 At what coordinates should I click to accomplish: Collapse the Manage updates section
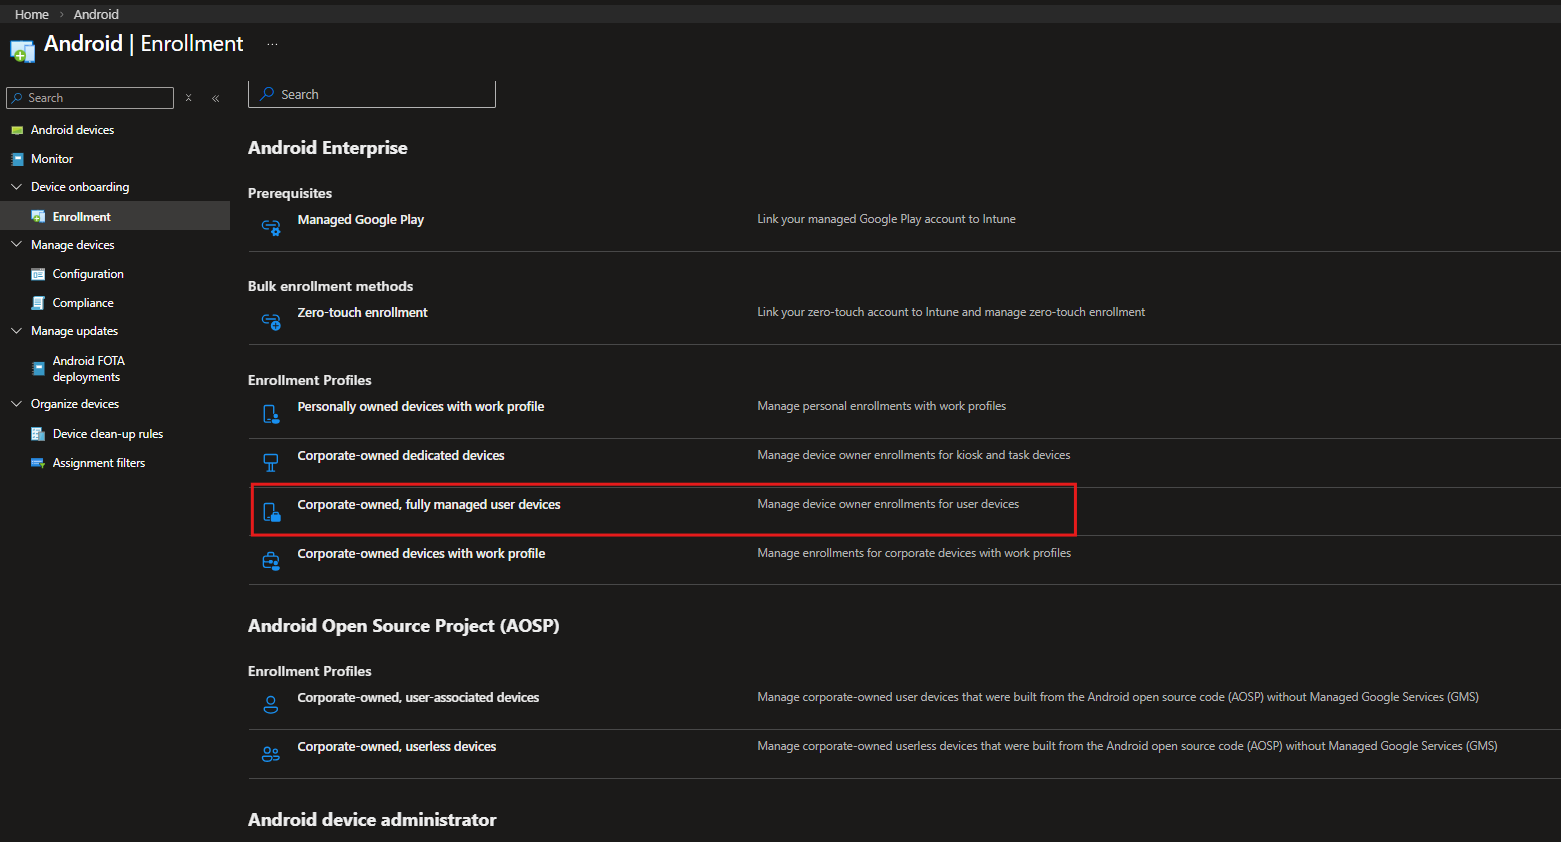tap(16, 331)
